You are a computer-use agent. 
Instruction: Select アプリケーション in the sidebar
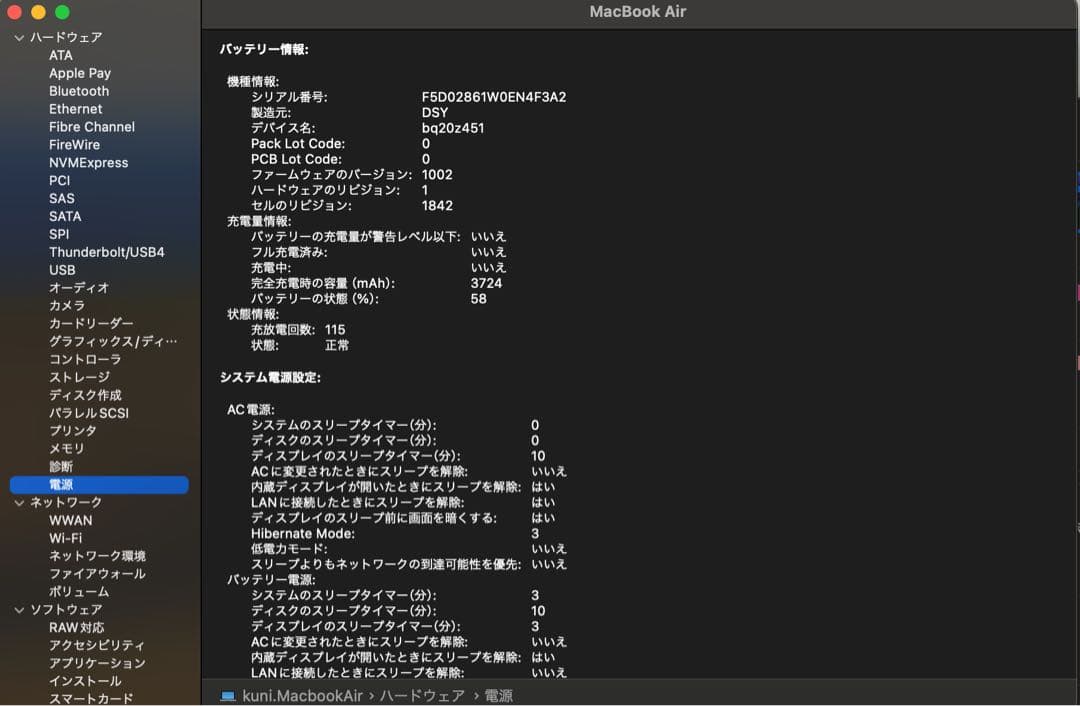97,664
